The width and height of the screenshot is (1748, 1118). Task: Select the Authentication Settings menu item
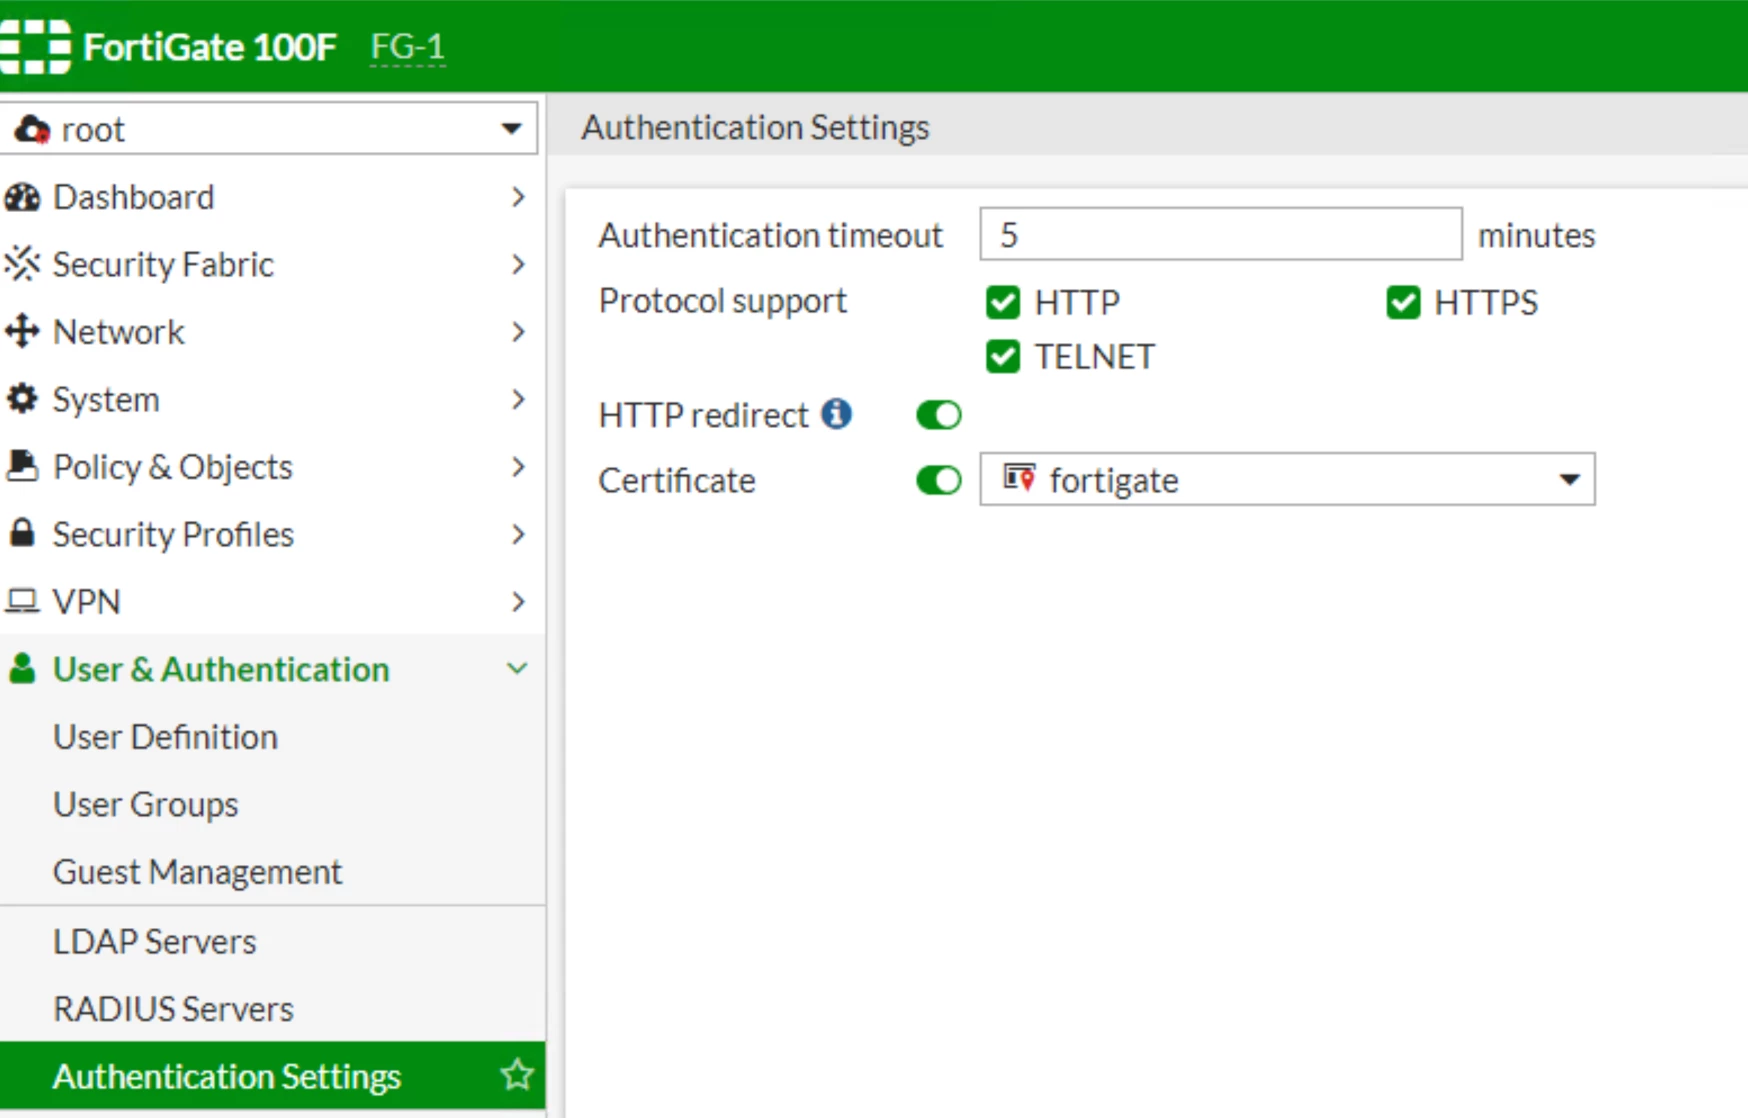pos(273,1076)
